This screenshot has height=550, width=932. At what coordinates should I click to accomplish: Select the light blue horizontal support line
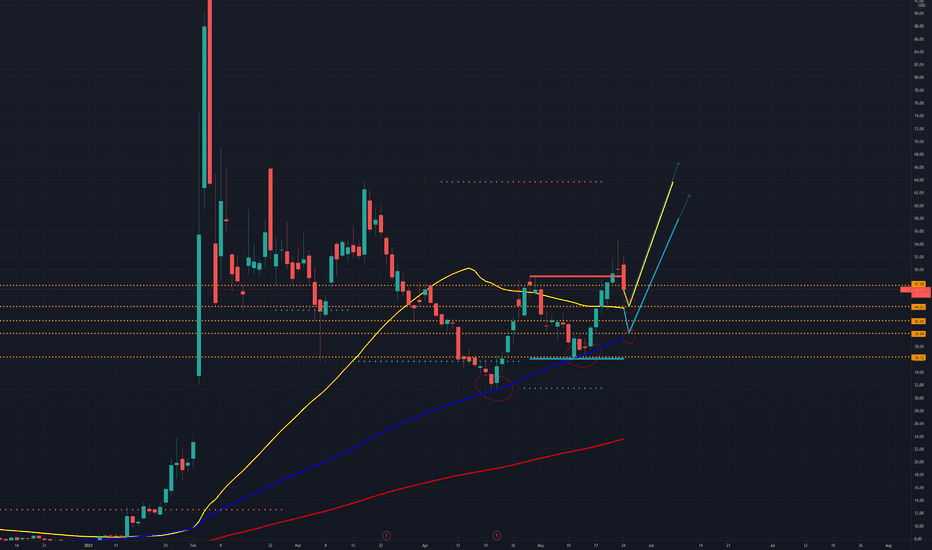coord(577,359)
